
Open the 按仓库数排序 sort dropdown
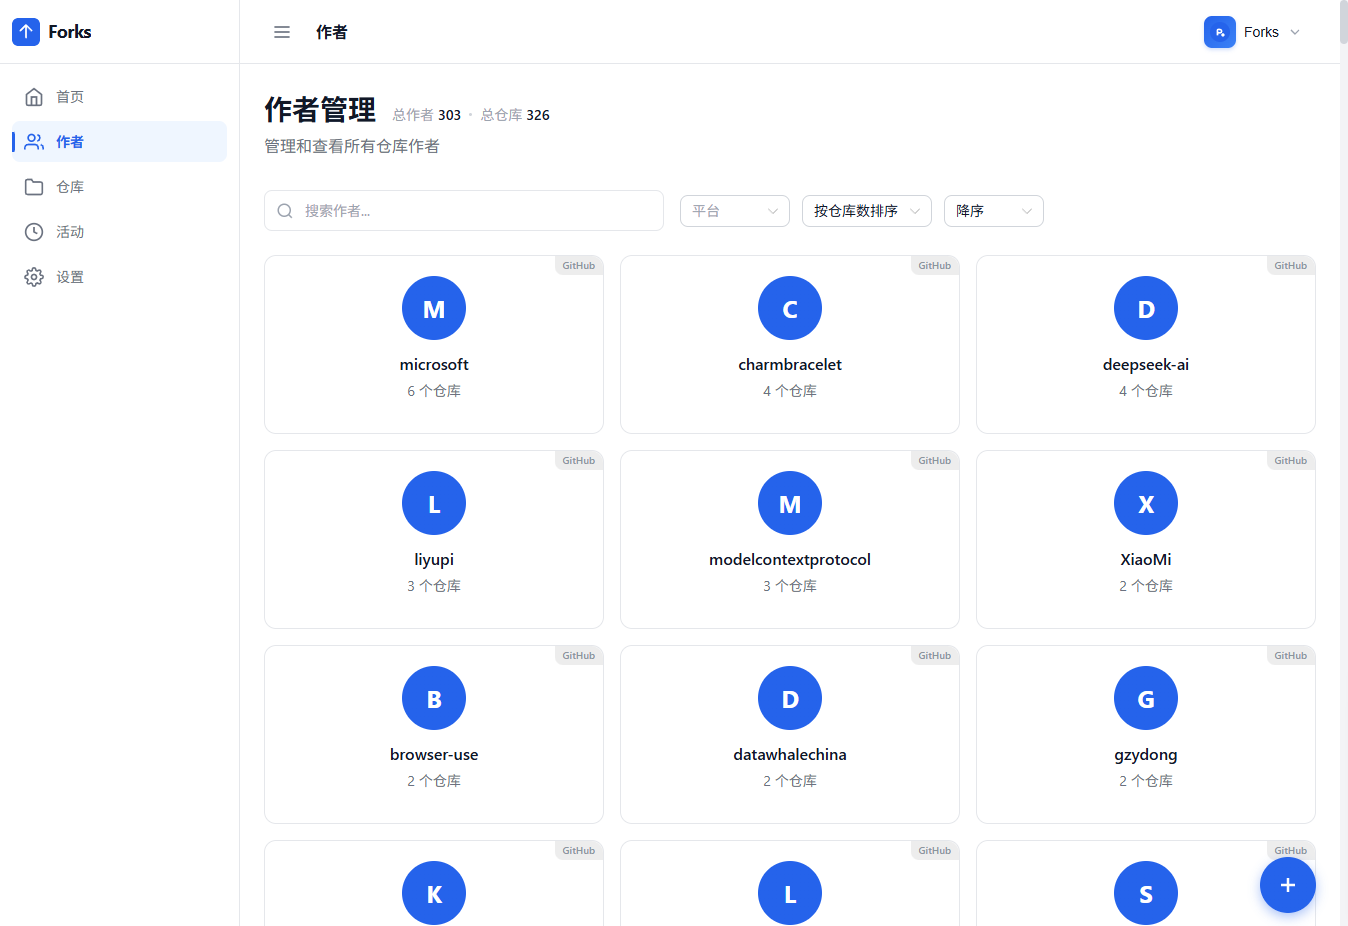pos(867,211)
